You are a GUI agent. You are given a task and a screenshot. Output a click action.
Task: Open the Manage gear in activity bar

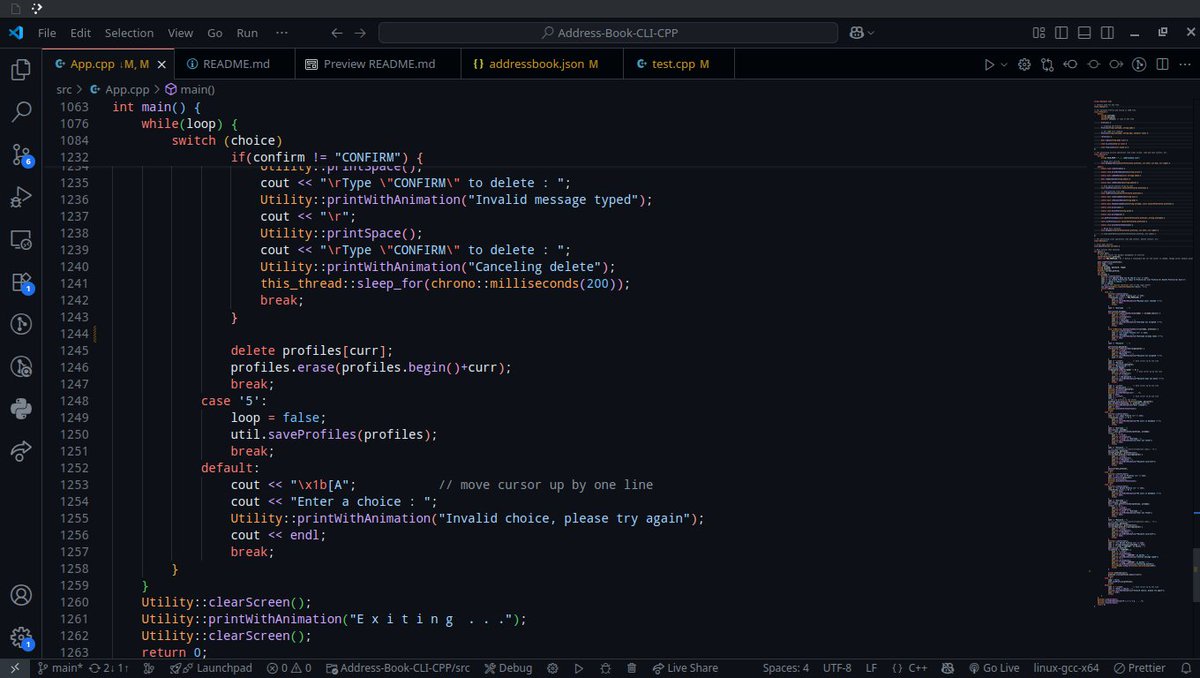(x=21, y=637)
